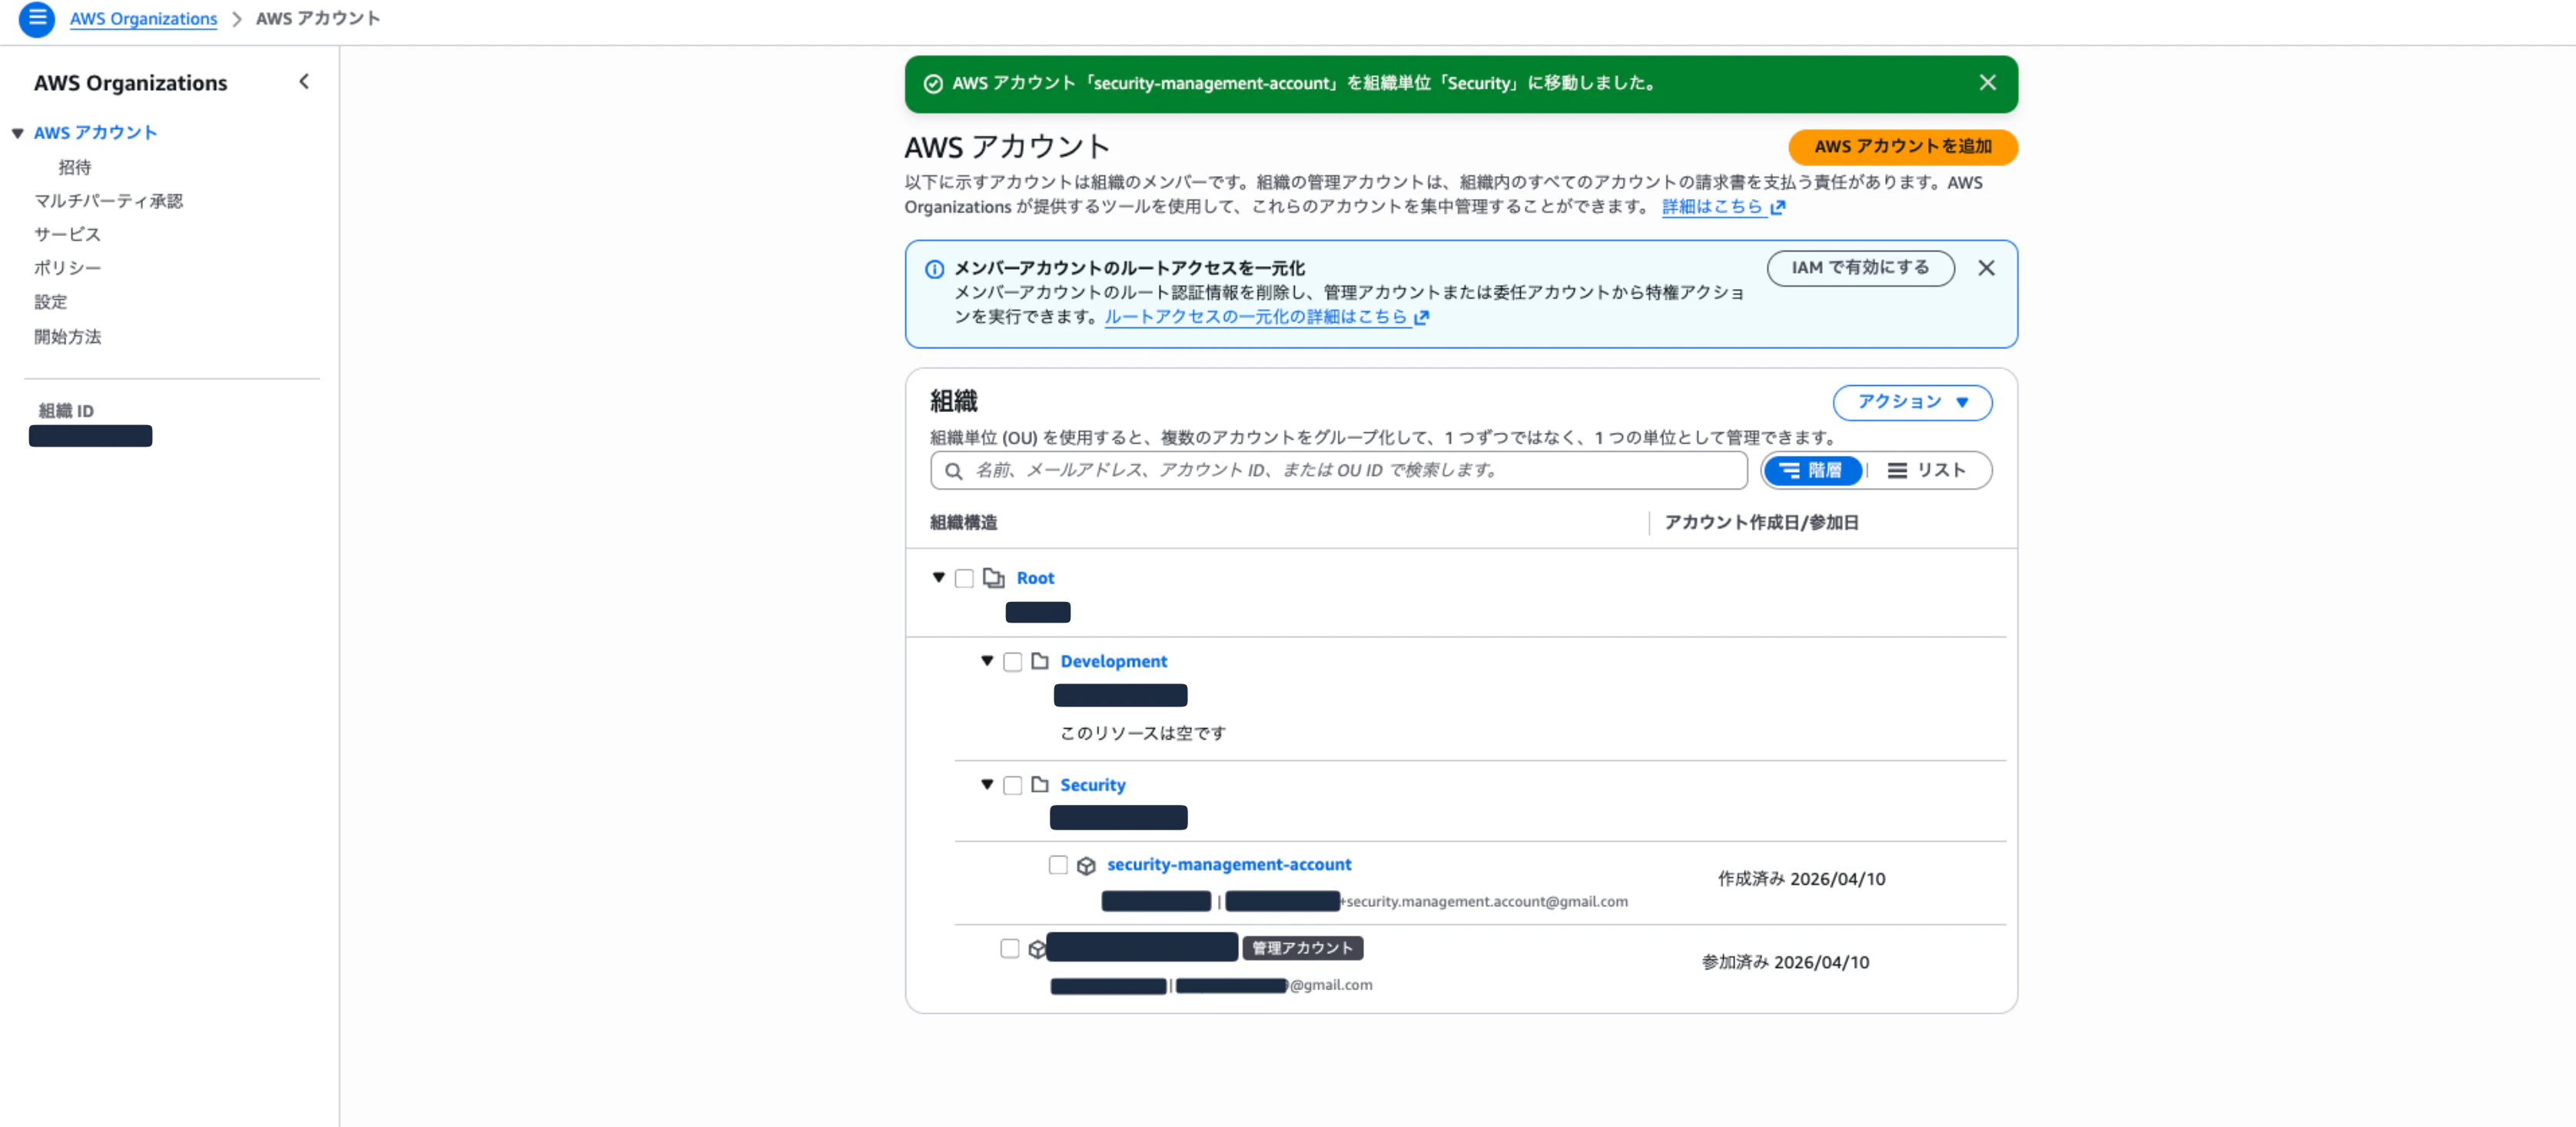Collapse the Security OU node
Viewport: 2576px width, 1127px height.
tap(987, 785)
